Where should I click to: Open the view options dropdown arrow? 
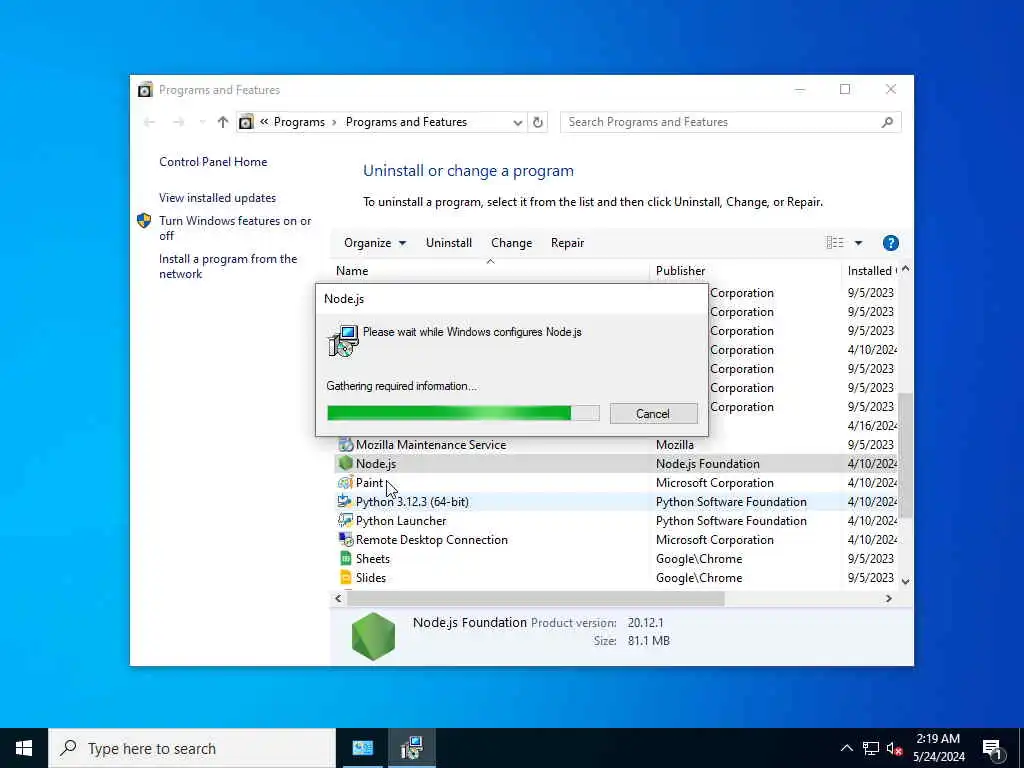[858, 243]
